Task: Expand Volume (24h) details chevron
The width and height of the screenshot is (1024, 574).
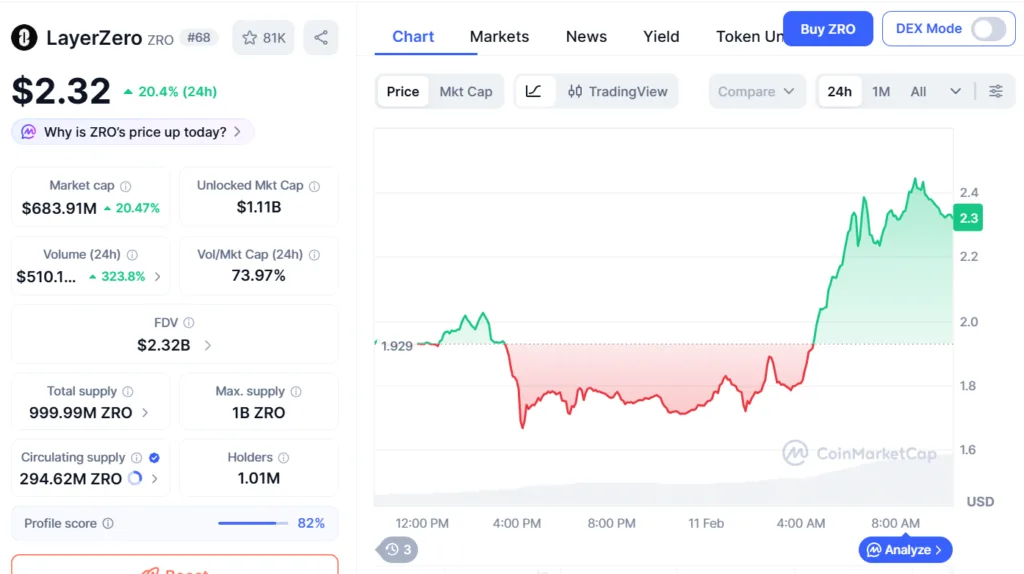Action: click(x=157, y=277)
